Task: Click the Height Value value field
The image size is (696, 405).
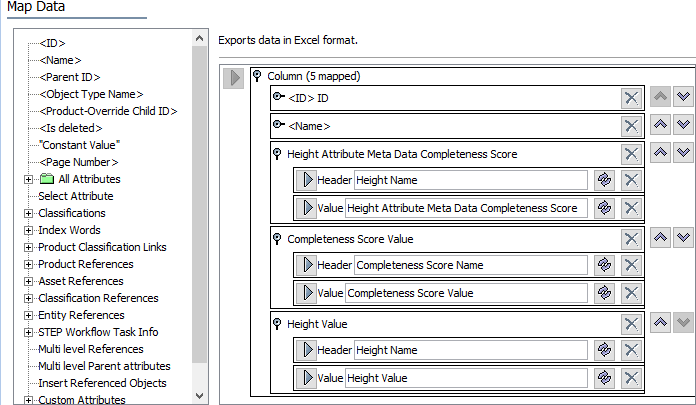Action: 466,378
